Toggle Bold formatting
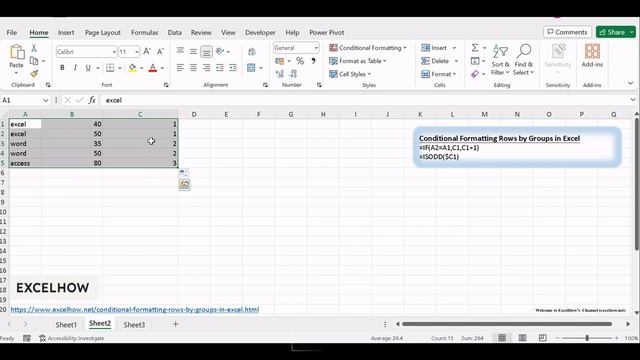The width and height of the screenshot is (640, 360). pyautogui.click(x=62, y=68)
